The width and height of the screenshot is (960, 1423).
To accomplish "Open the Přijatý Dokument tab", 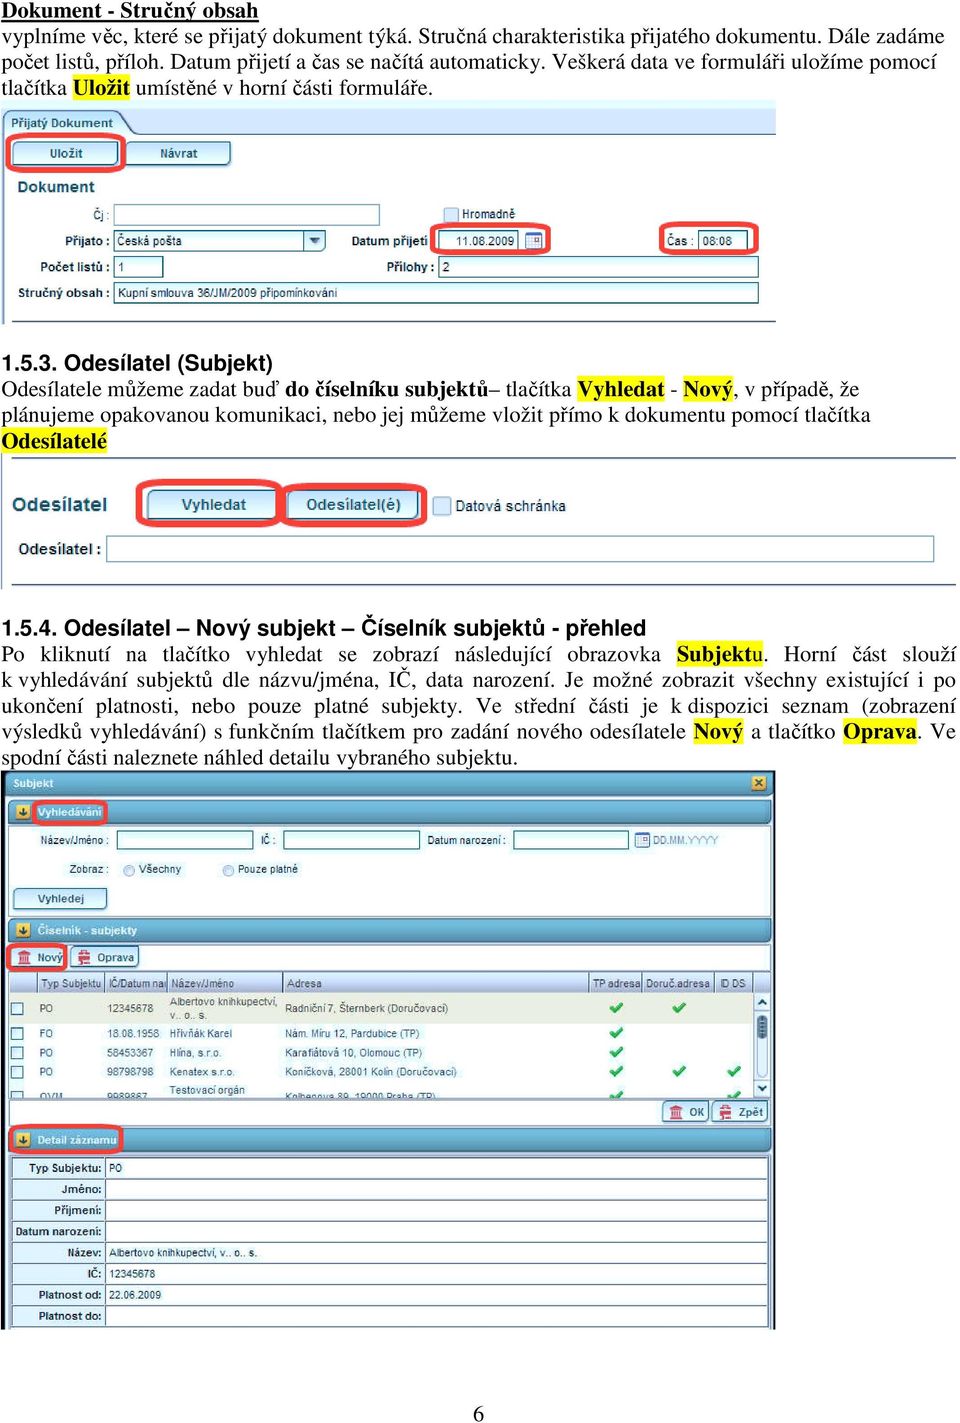I will pos(62,123).
